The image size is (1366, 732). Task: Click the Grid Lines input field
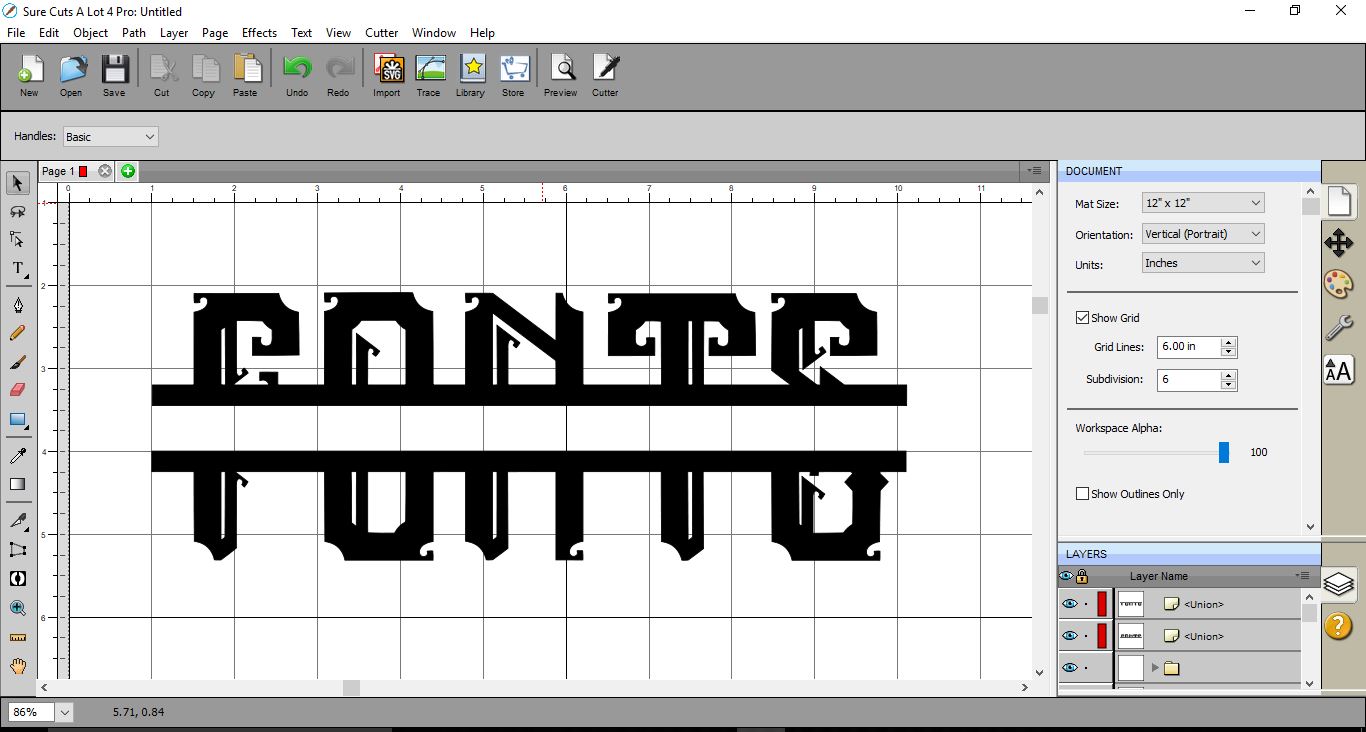1189,347
